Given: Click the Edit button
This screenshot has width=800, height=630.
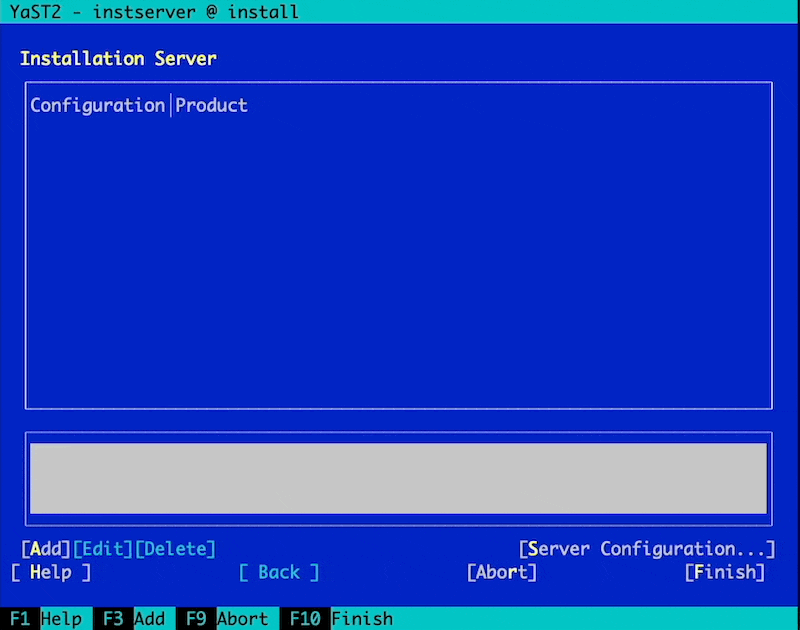Looking at the screenshot, I should pos(103,549).
